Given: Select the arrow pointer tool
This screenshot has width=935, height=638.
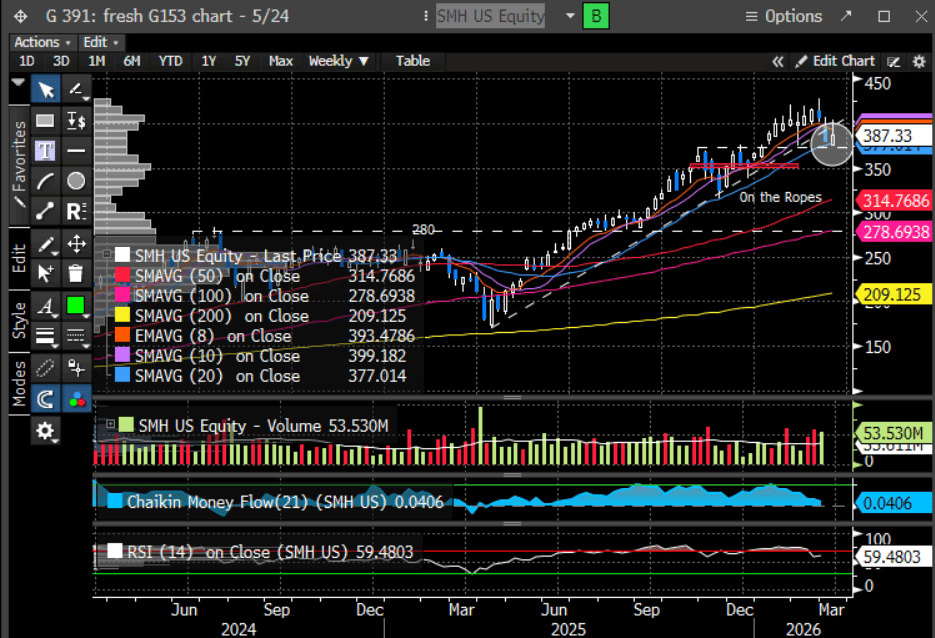Looking at the screenshot, I should (x=46, y=90).
